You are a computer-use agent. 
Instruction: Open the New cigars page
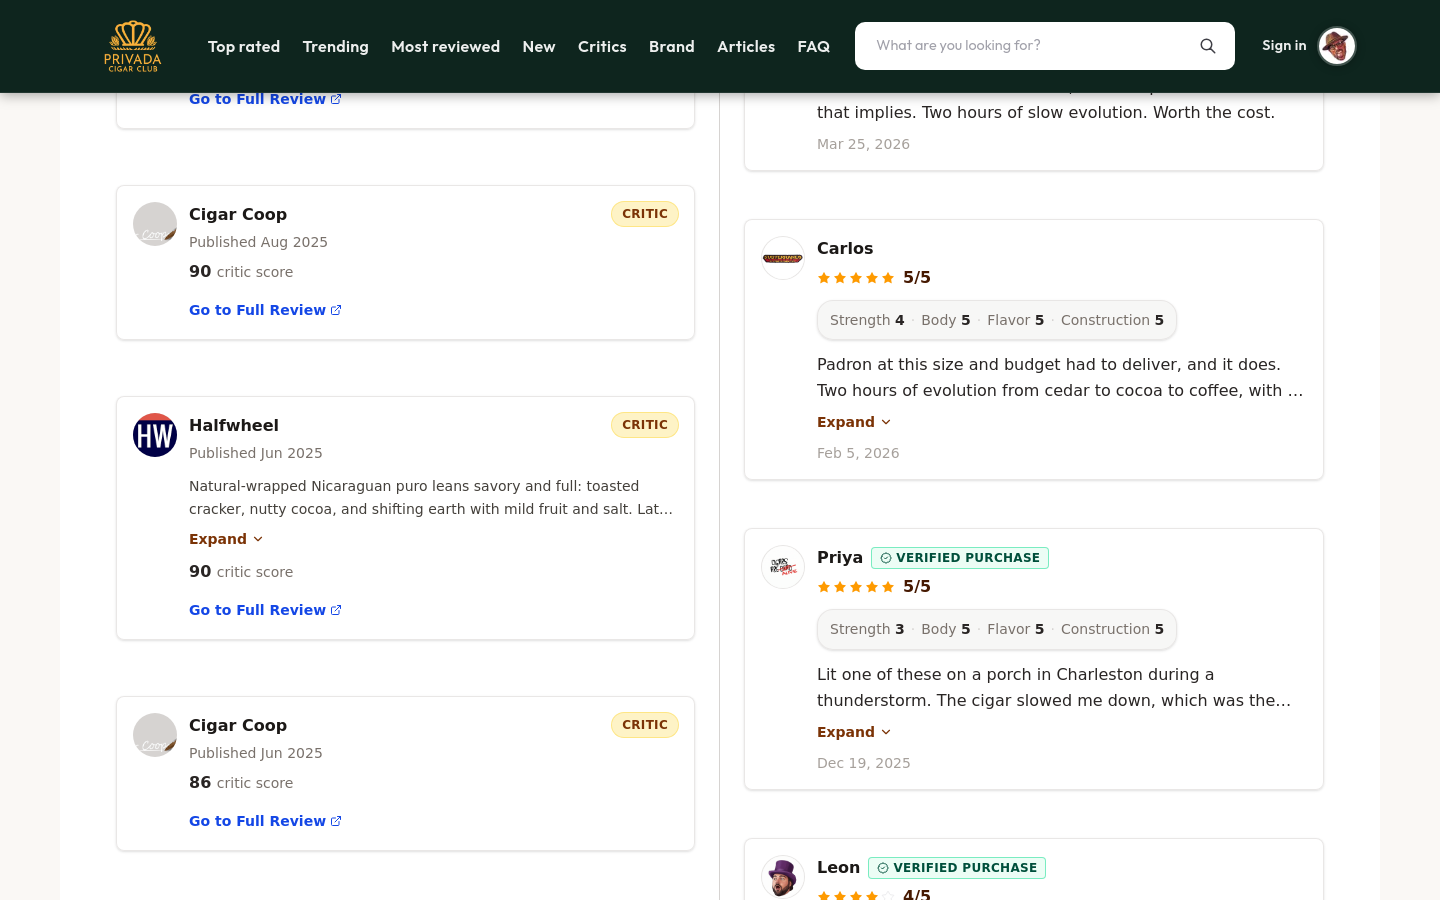coord(539,46)
